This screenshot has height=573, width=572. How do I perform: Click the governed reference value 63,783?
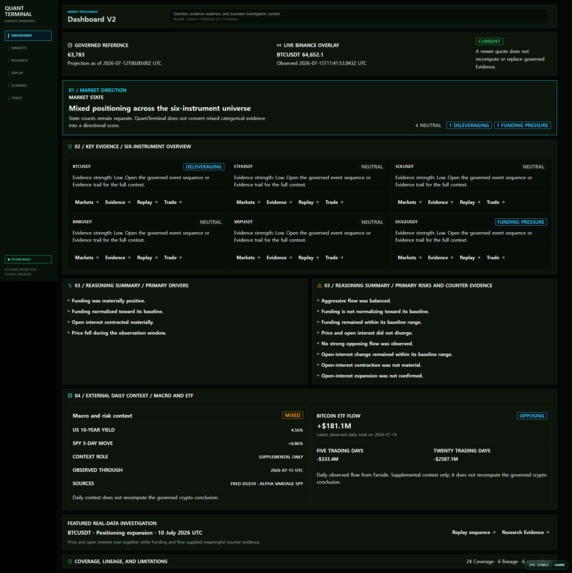coord(76,55)
